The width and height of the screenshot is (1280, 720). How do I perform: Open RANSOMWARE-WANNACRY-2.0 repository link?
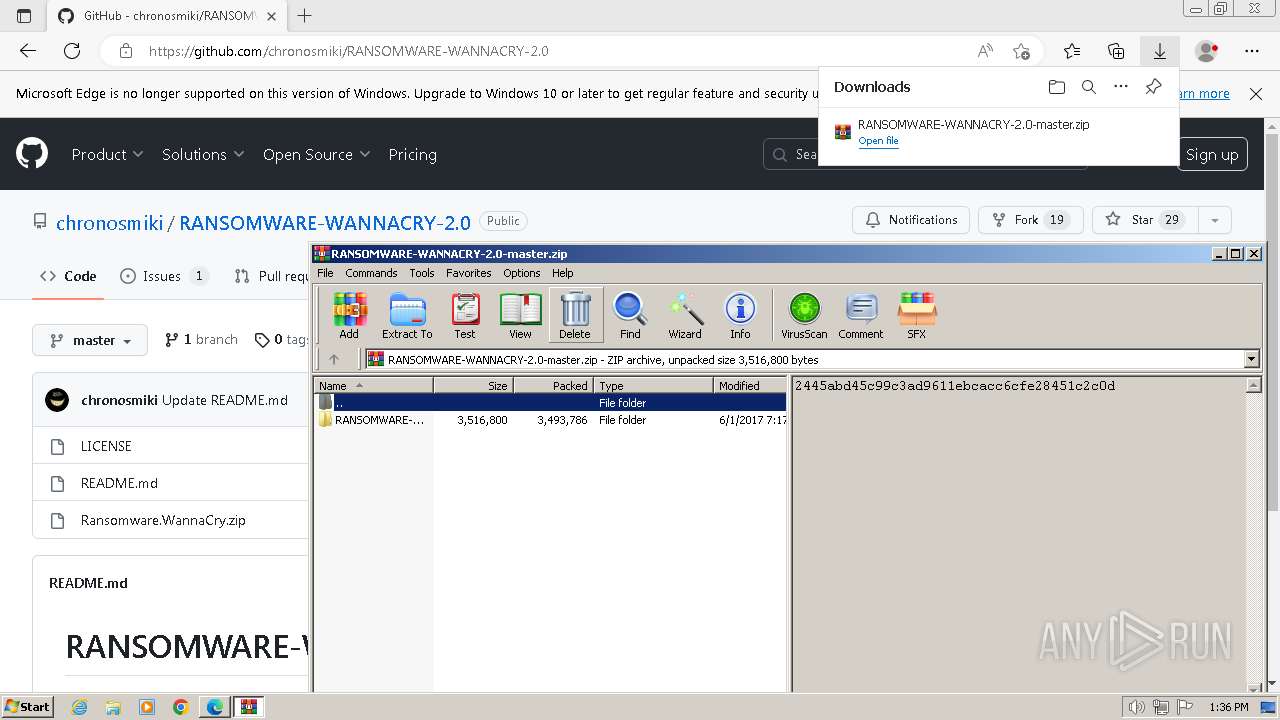[325, 222]
